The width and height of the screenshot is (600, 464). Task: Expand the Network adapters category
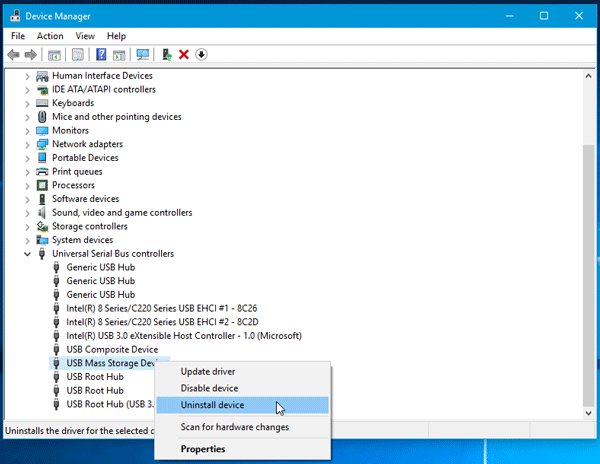pos(27,144)
